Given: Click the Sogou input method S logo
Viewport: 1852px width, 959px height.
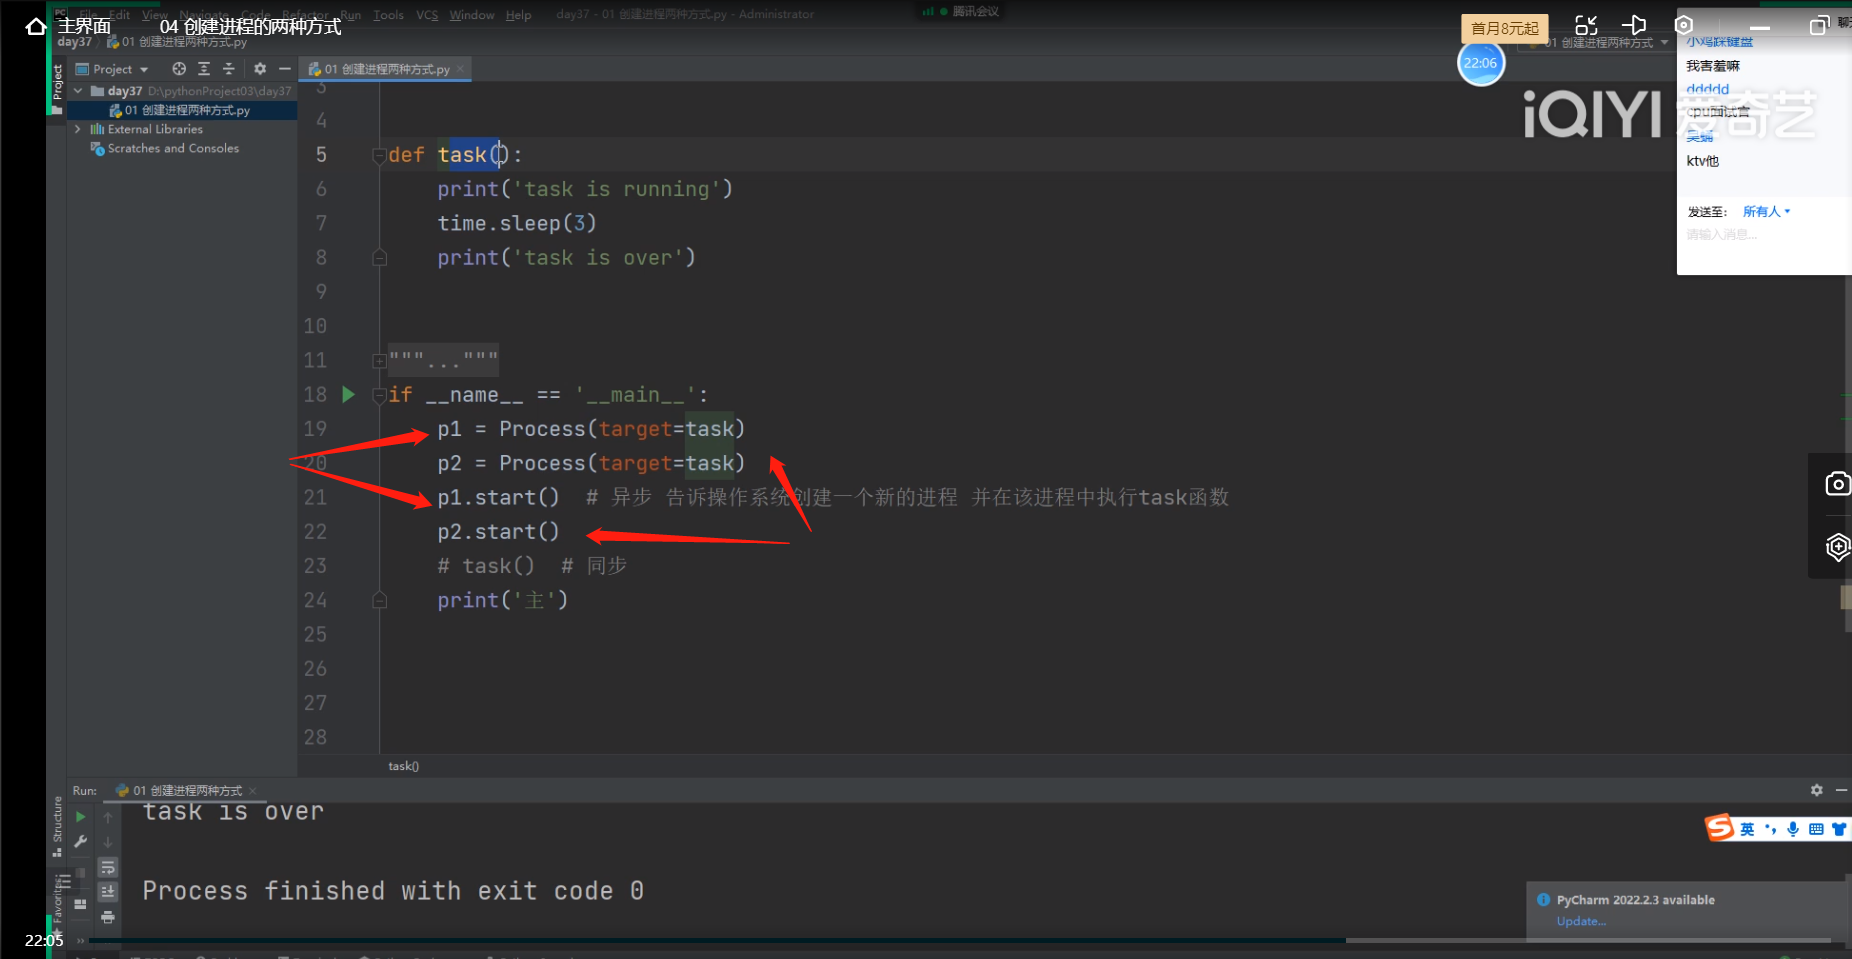Looking at the screenshot, I should tap(1720, 827).
